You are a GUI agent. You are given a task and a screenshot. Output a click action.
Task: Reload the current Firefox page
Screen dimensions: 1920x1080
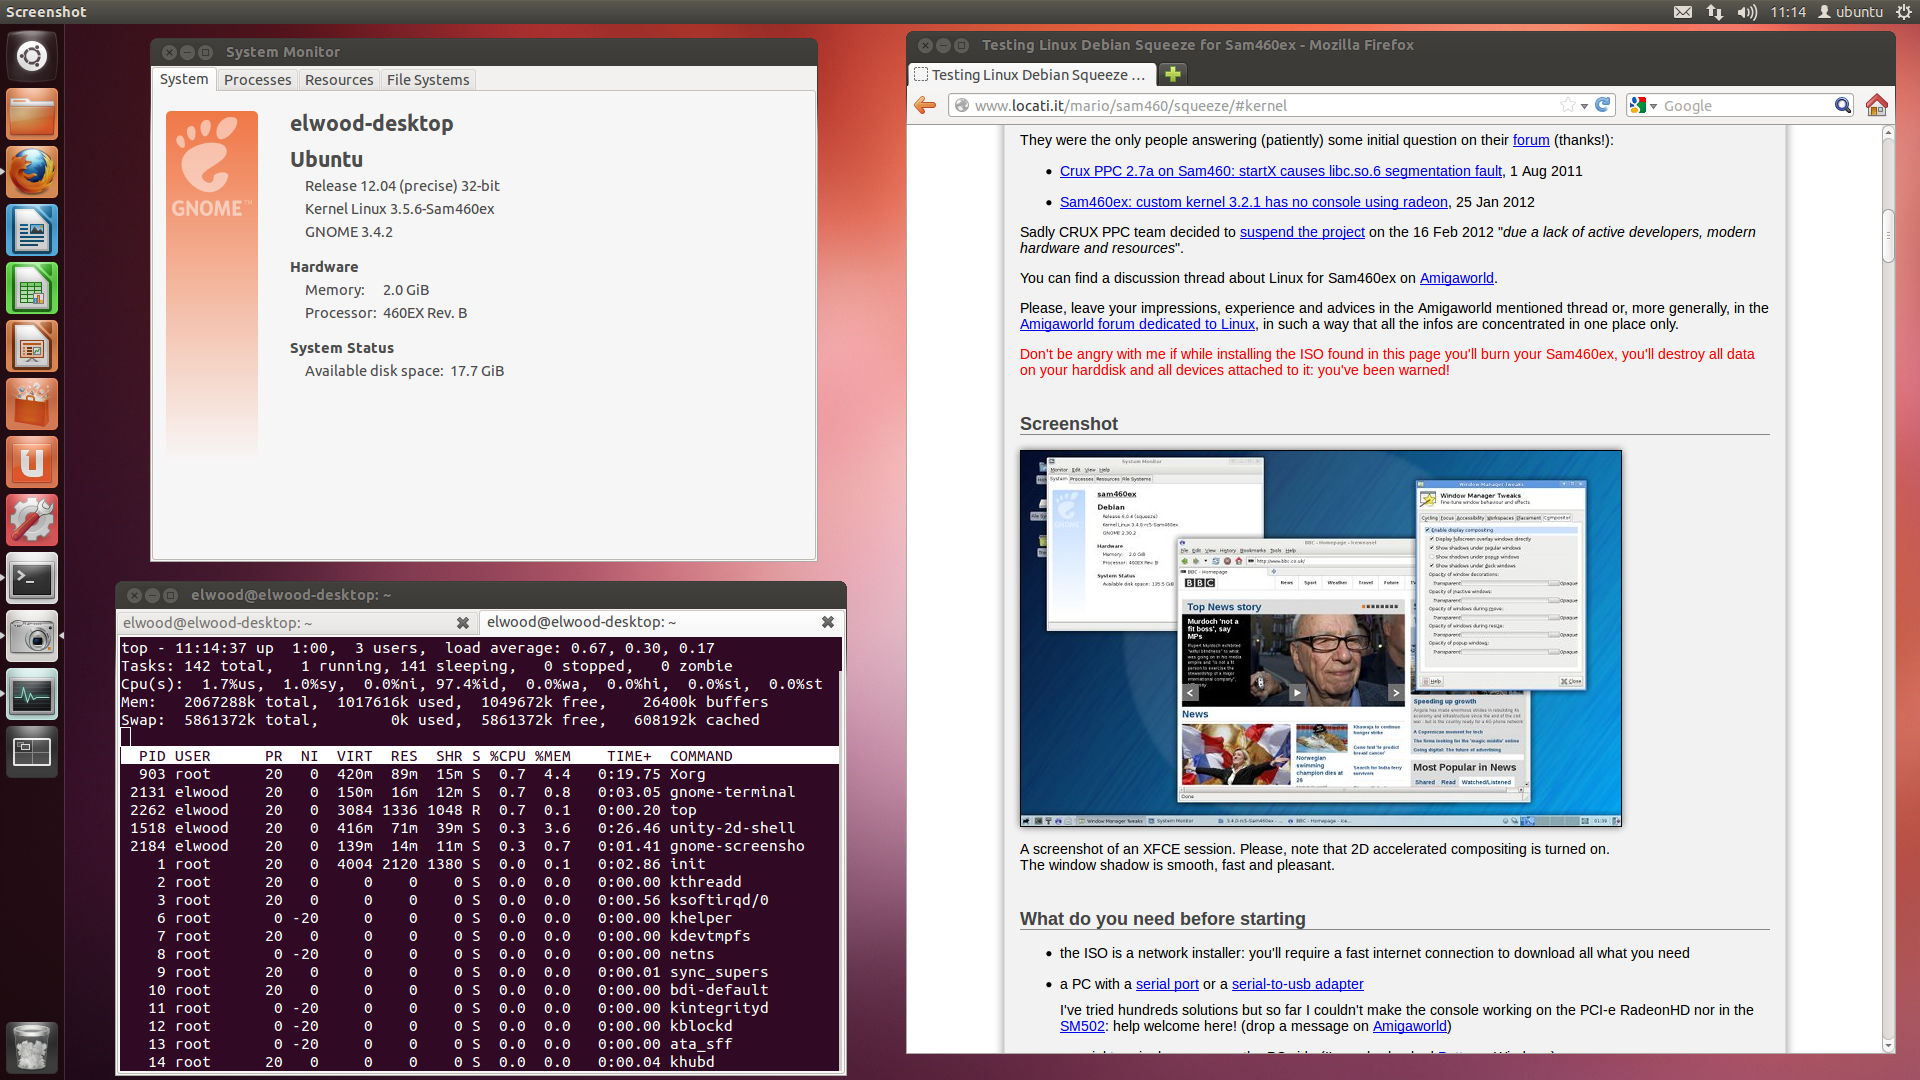click(1603, 105)
